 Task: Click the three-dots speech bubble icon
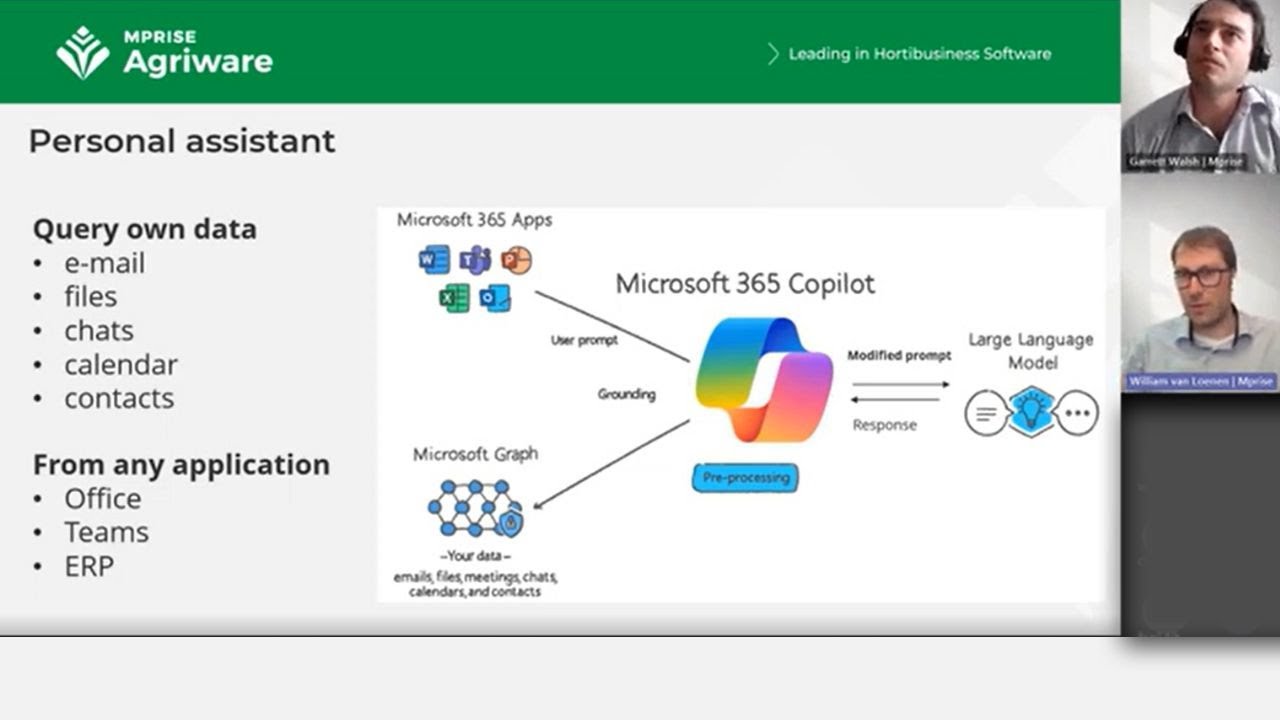[x=1077, y=413]
